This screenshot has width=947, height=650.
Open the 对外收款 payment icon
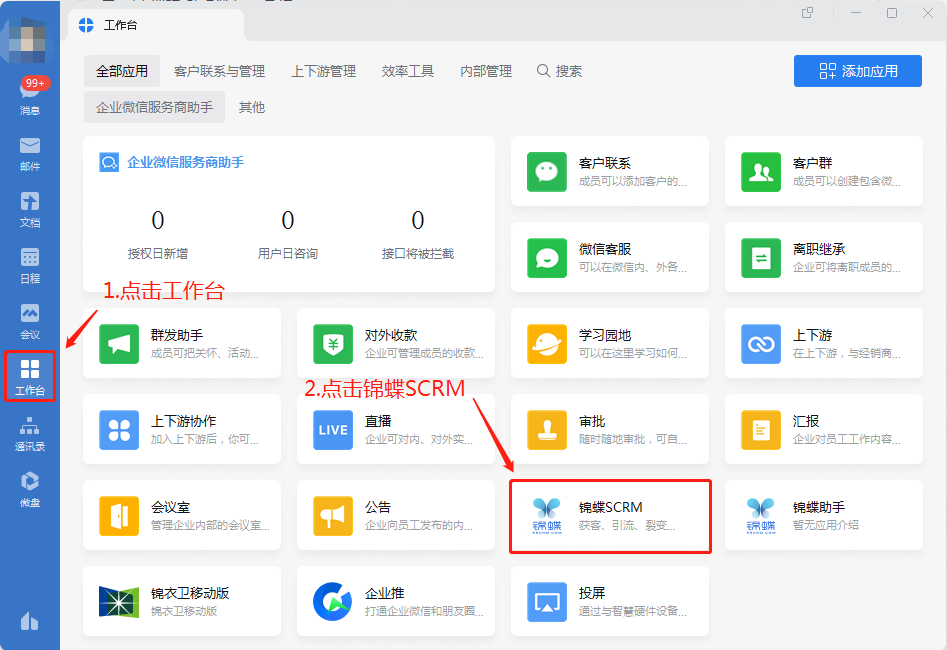pos(333,344)
